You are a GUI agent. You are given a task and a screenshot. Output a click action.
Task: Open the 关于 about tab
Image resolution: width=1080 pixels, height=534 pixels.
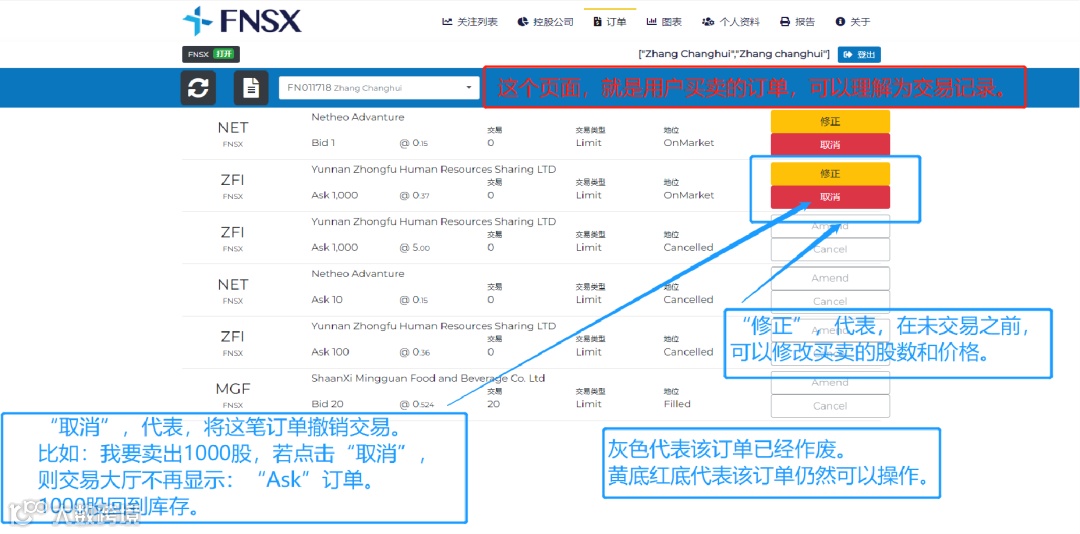tap(853, 22)
